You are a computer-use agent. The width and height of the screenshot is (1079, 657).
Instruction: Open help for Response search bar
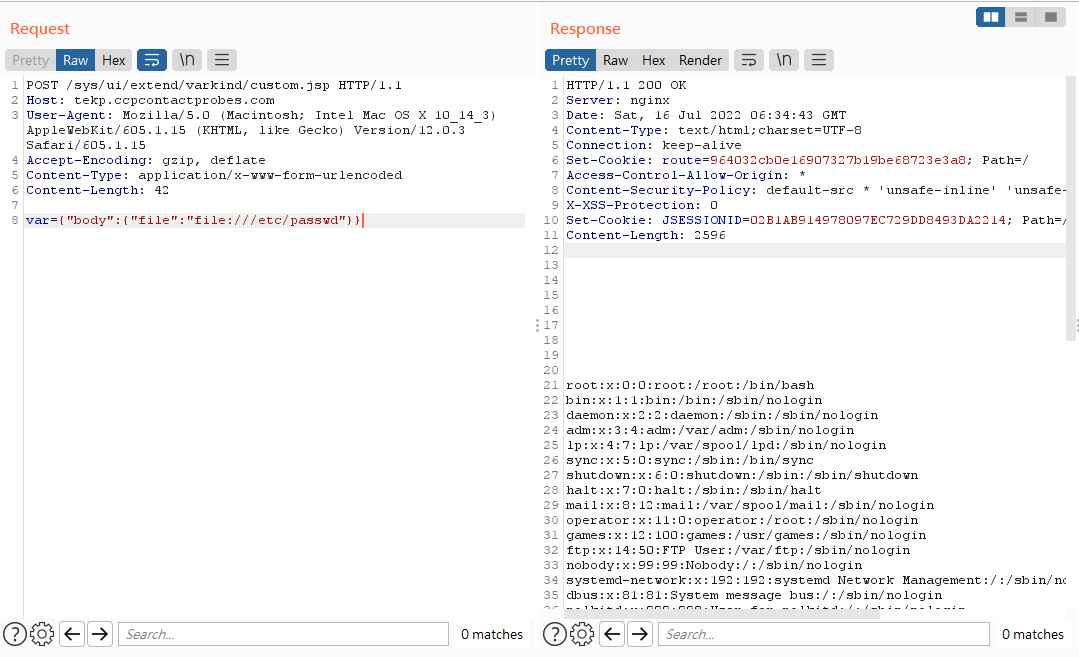555,634
